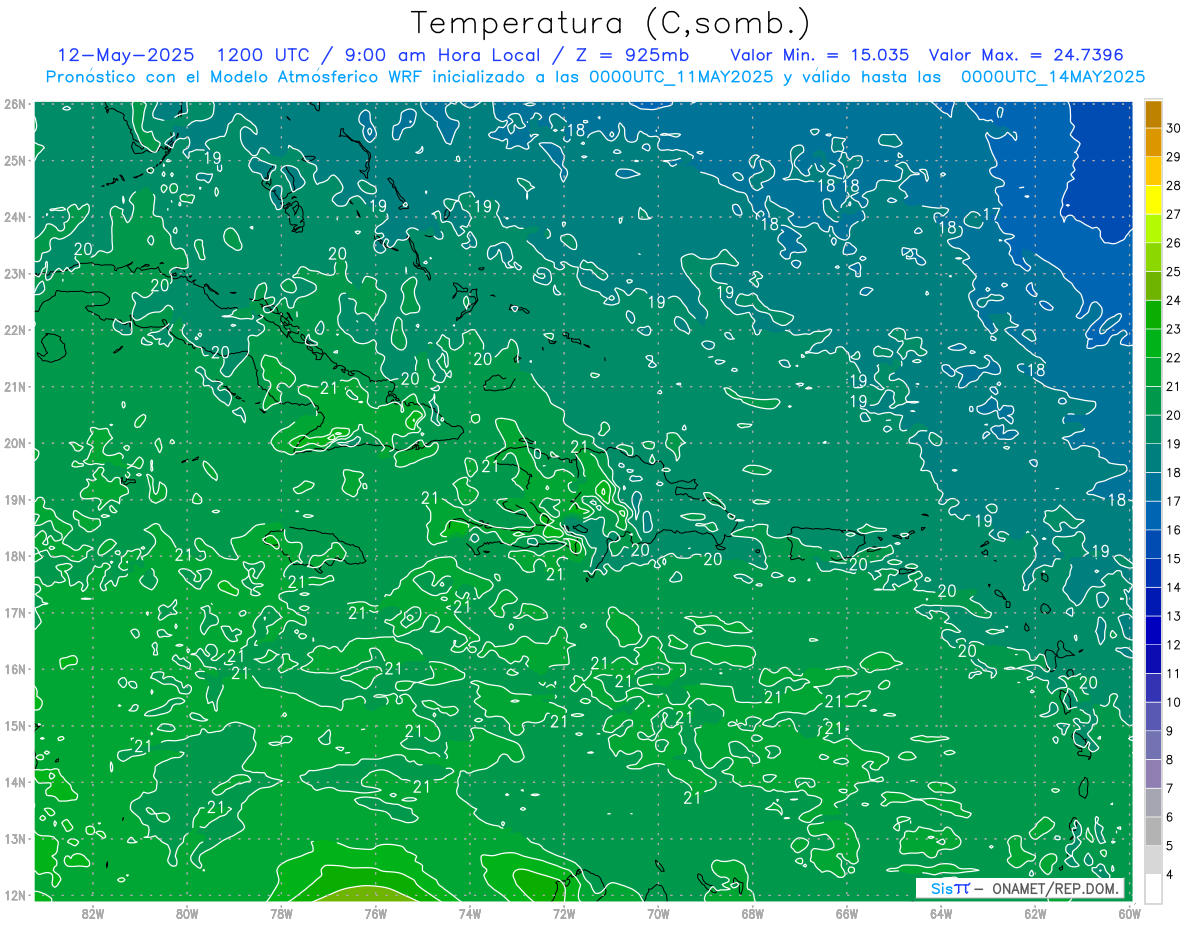
Task: Click the 20N latitude axis label
Action: 15,443
